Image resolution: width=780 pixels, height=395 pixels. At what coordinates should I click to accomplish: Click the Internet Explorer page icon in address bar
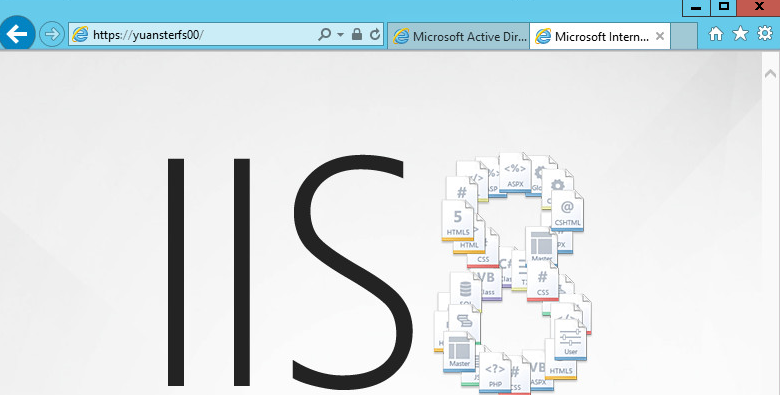click(80, 34)
